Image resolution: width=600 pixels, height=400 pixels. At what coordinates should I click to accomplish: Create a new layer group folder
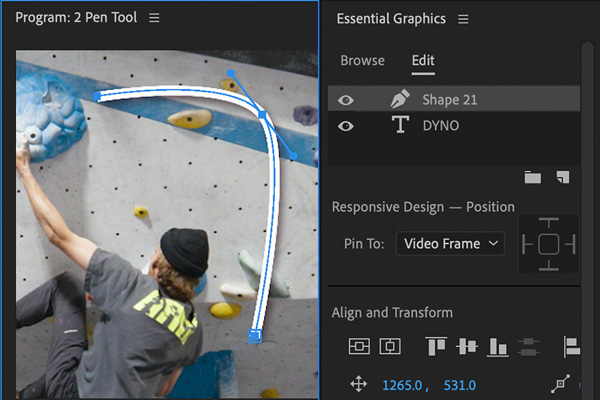point(532,177)
